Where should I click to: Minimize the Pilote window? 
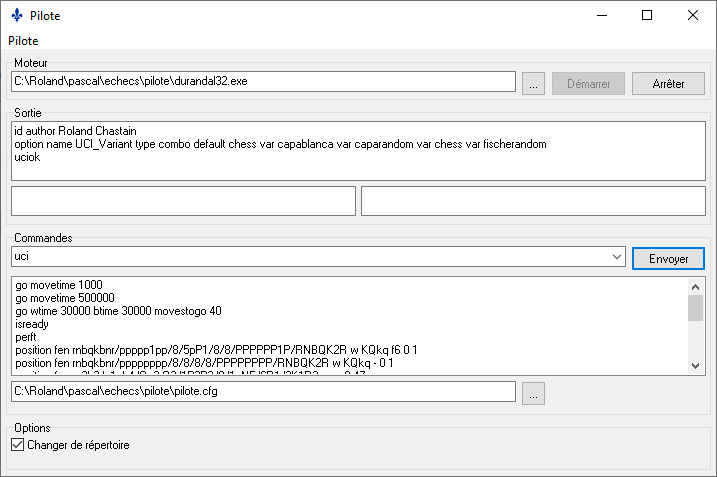(601, 15)
